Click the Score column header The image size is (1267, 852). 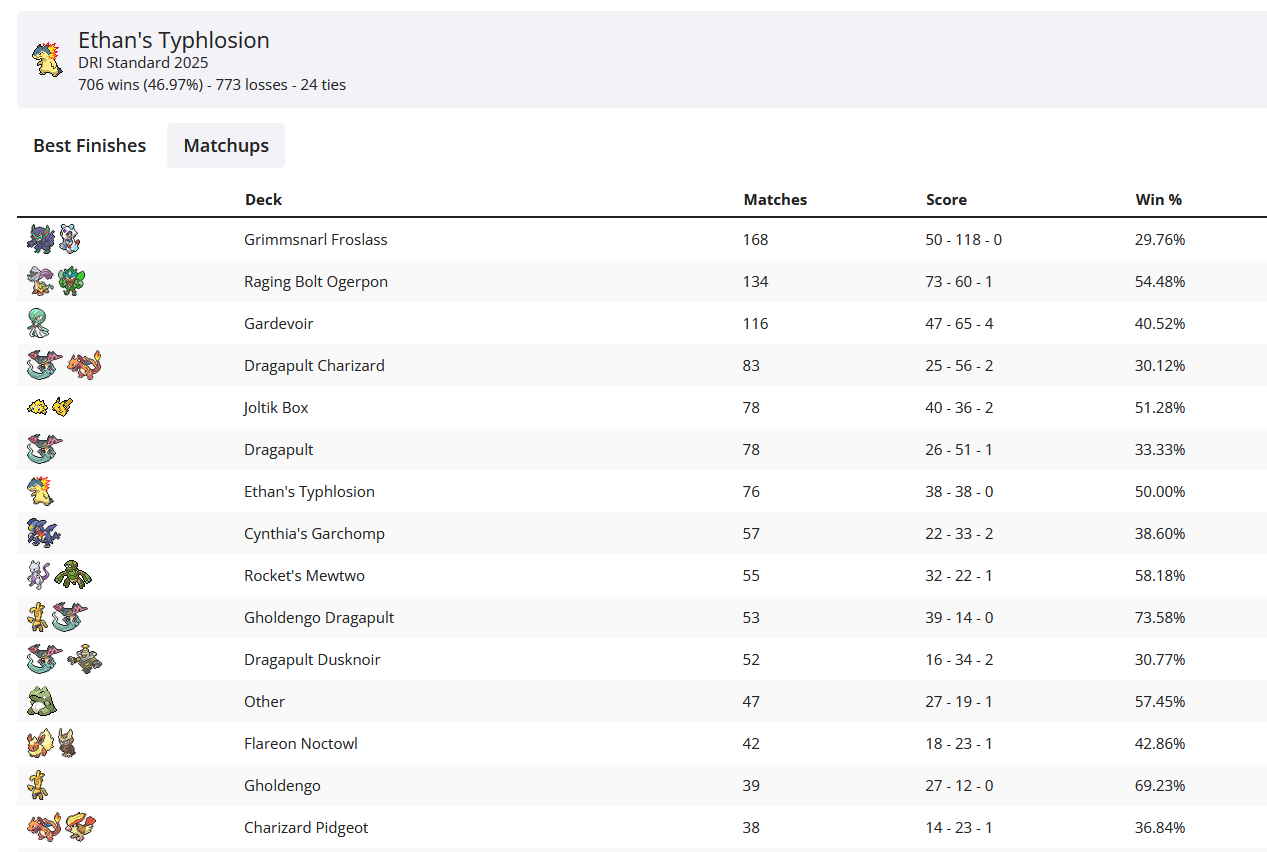tap(946, 200)
